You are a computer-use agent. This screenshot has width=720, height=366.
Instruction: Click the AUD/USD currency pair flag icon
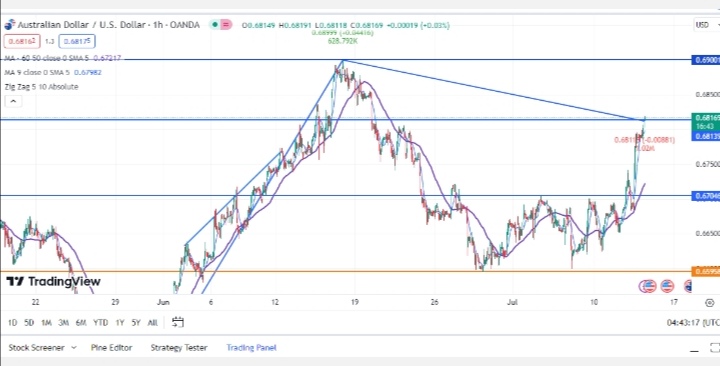[x=10, y=25]
